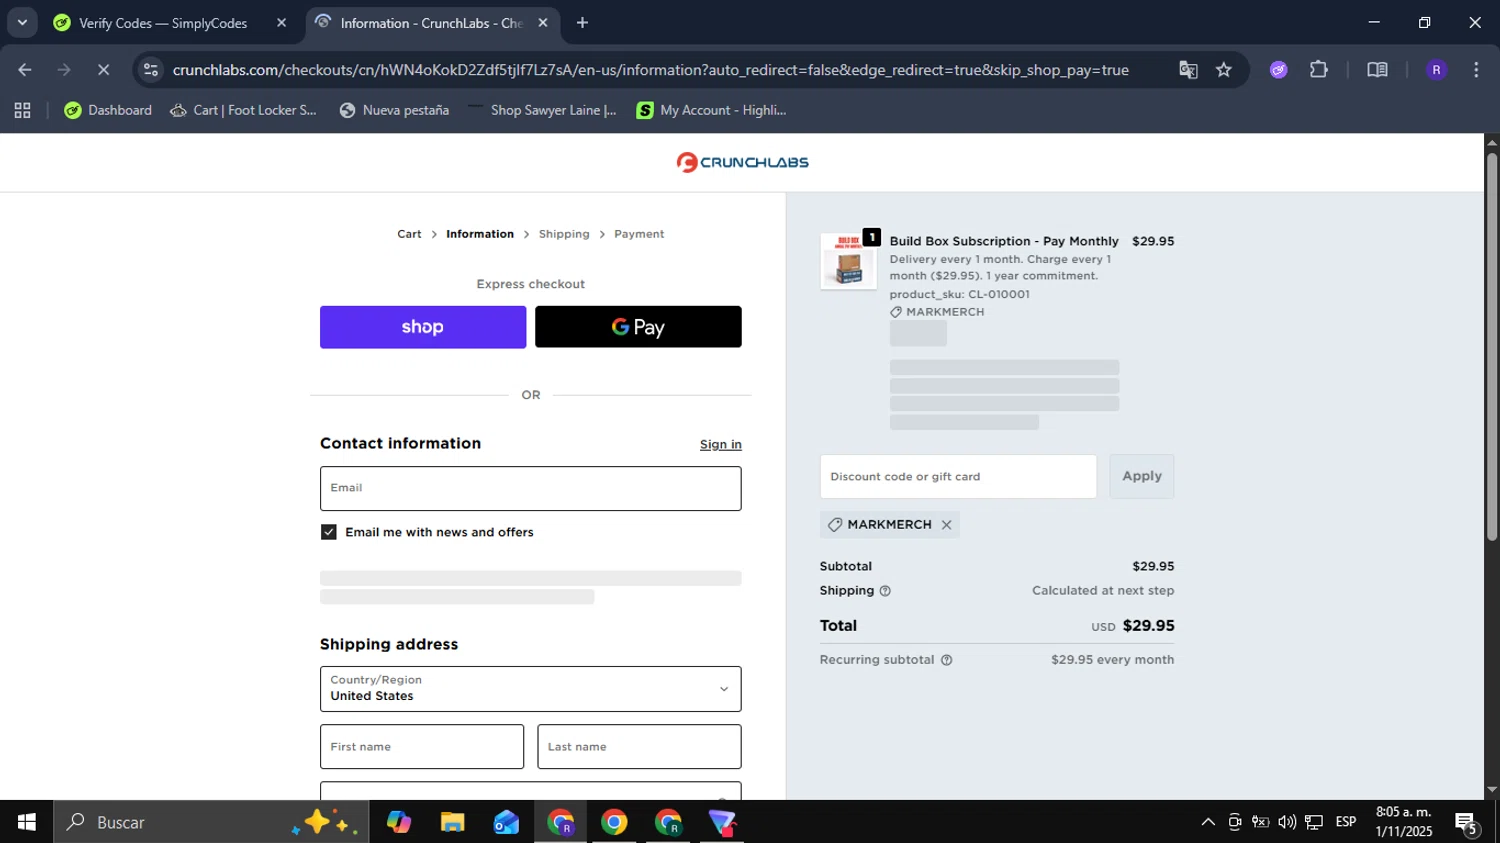Viewport: 1500px width, 843px height.
Task: Click the translate page icon
Action: click(1188, 70)
